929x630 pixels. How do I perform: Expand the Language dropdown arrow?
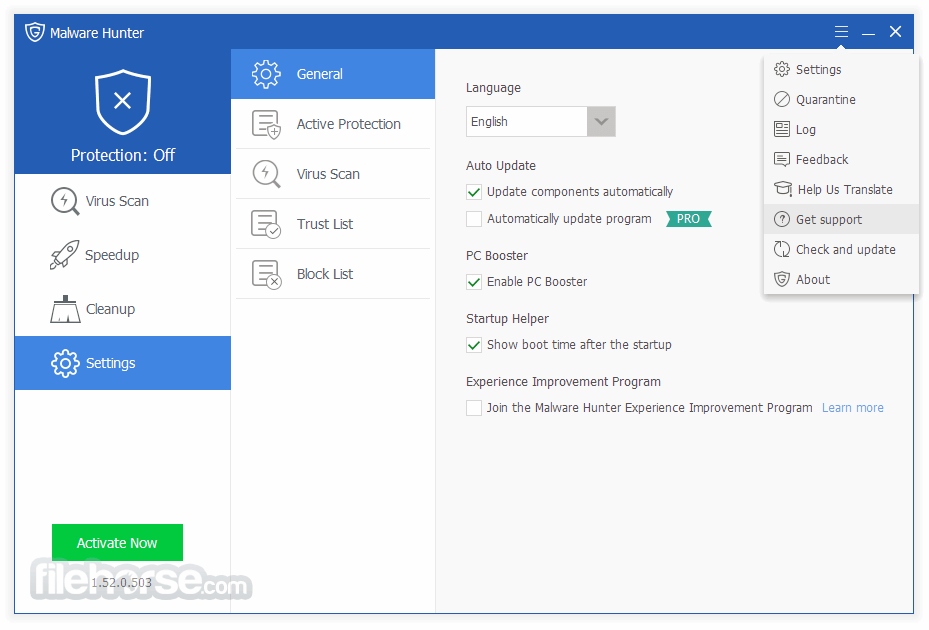pos(601,122)
